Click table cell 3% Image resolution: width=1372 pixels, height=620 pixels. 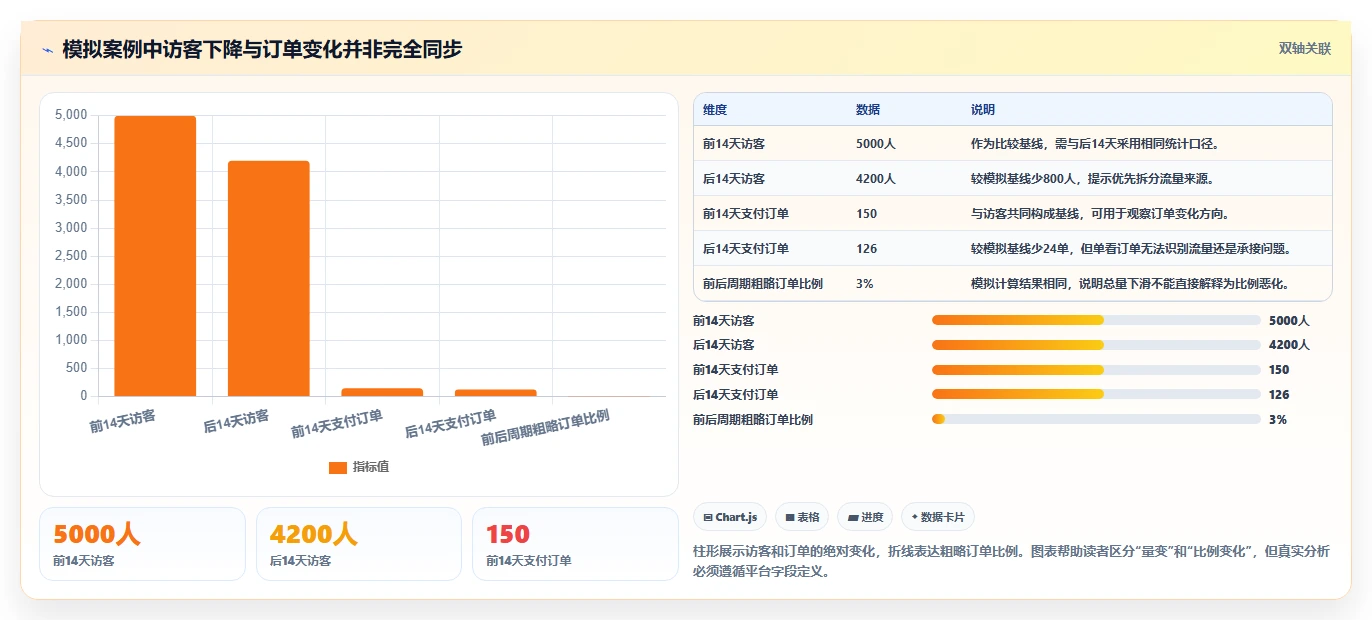pyautogui.click(x=865, y=284)
